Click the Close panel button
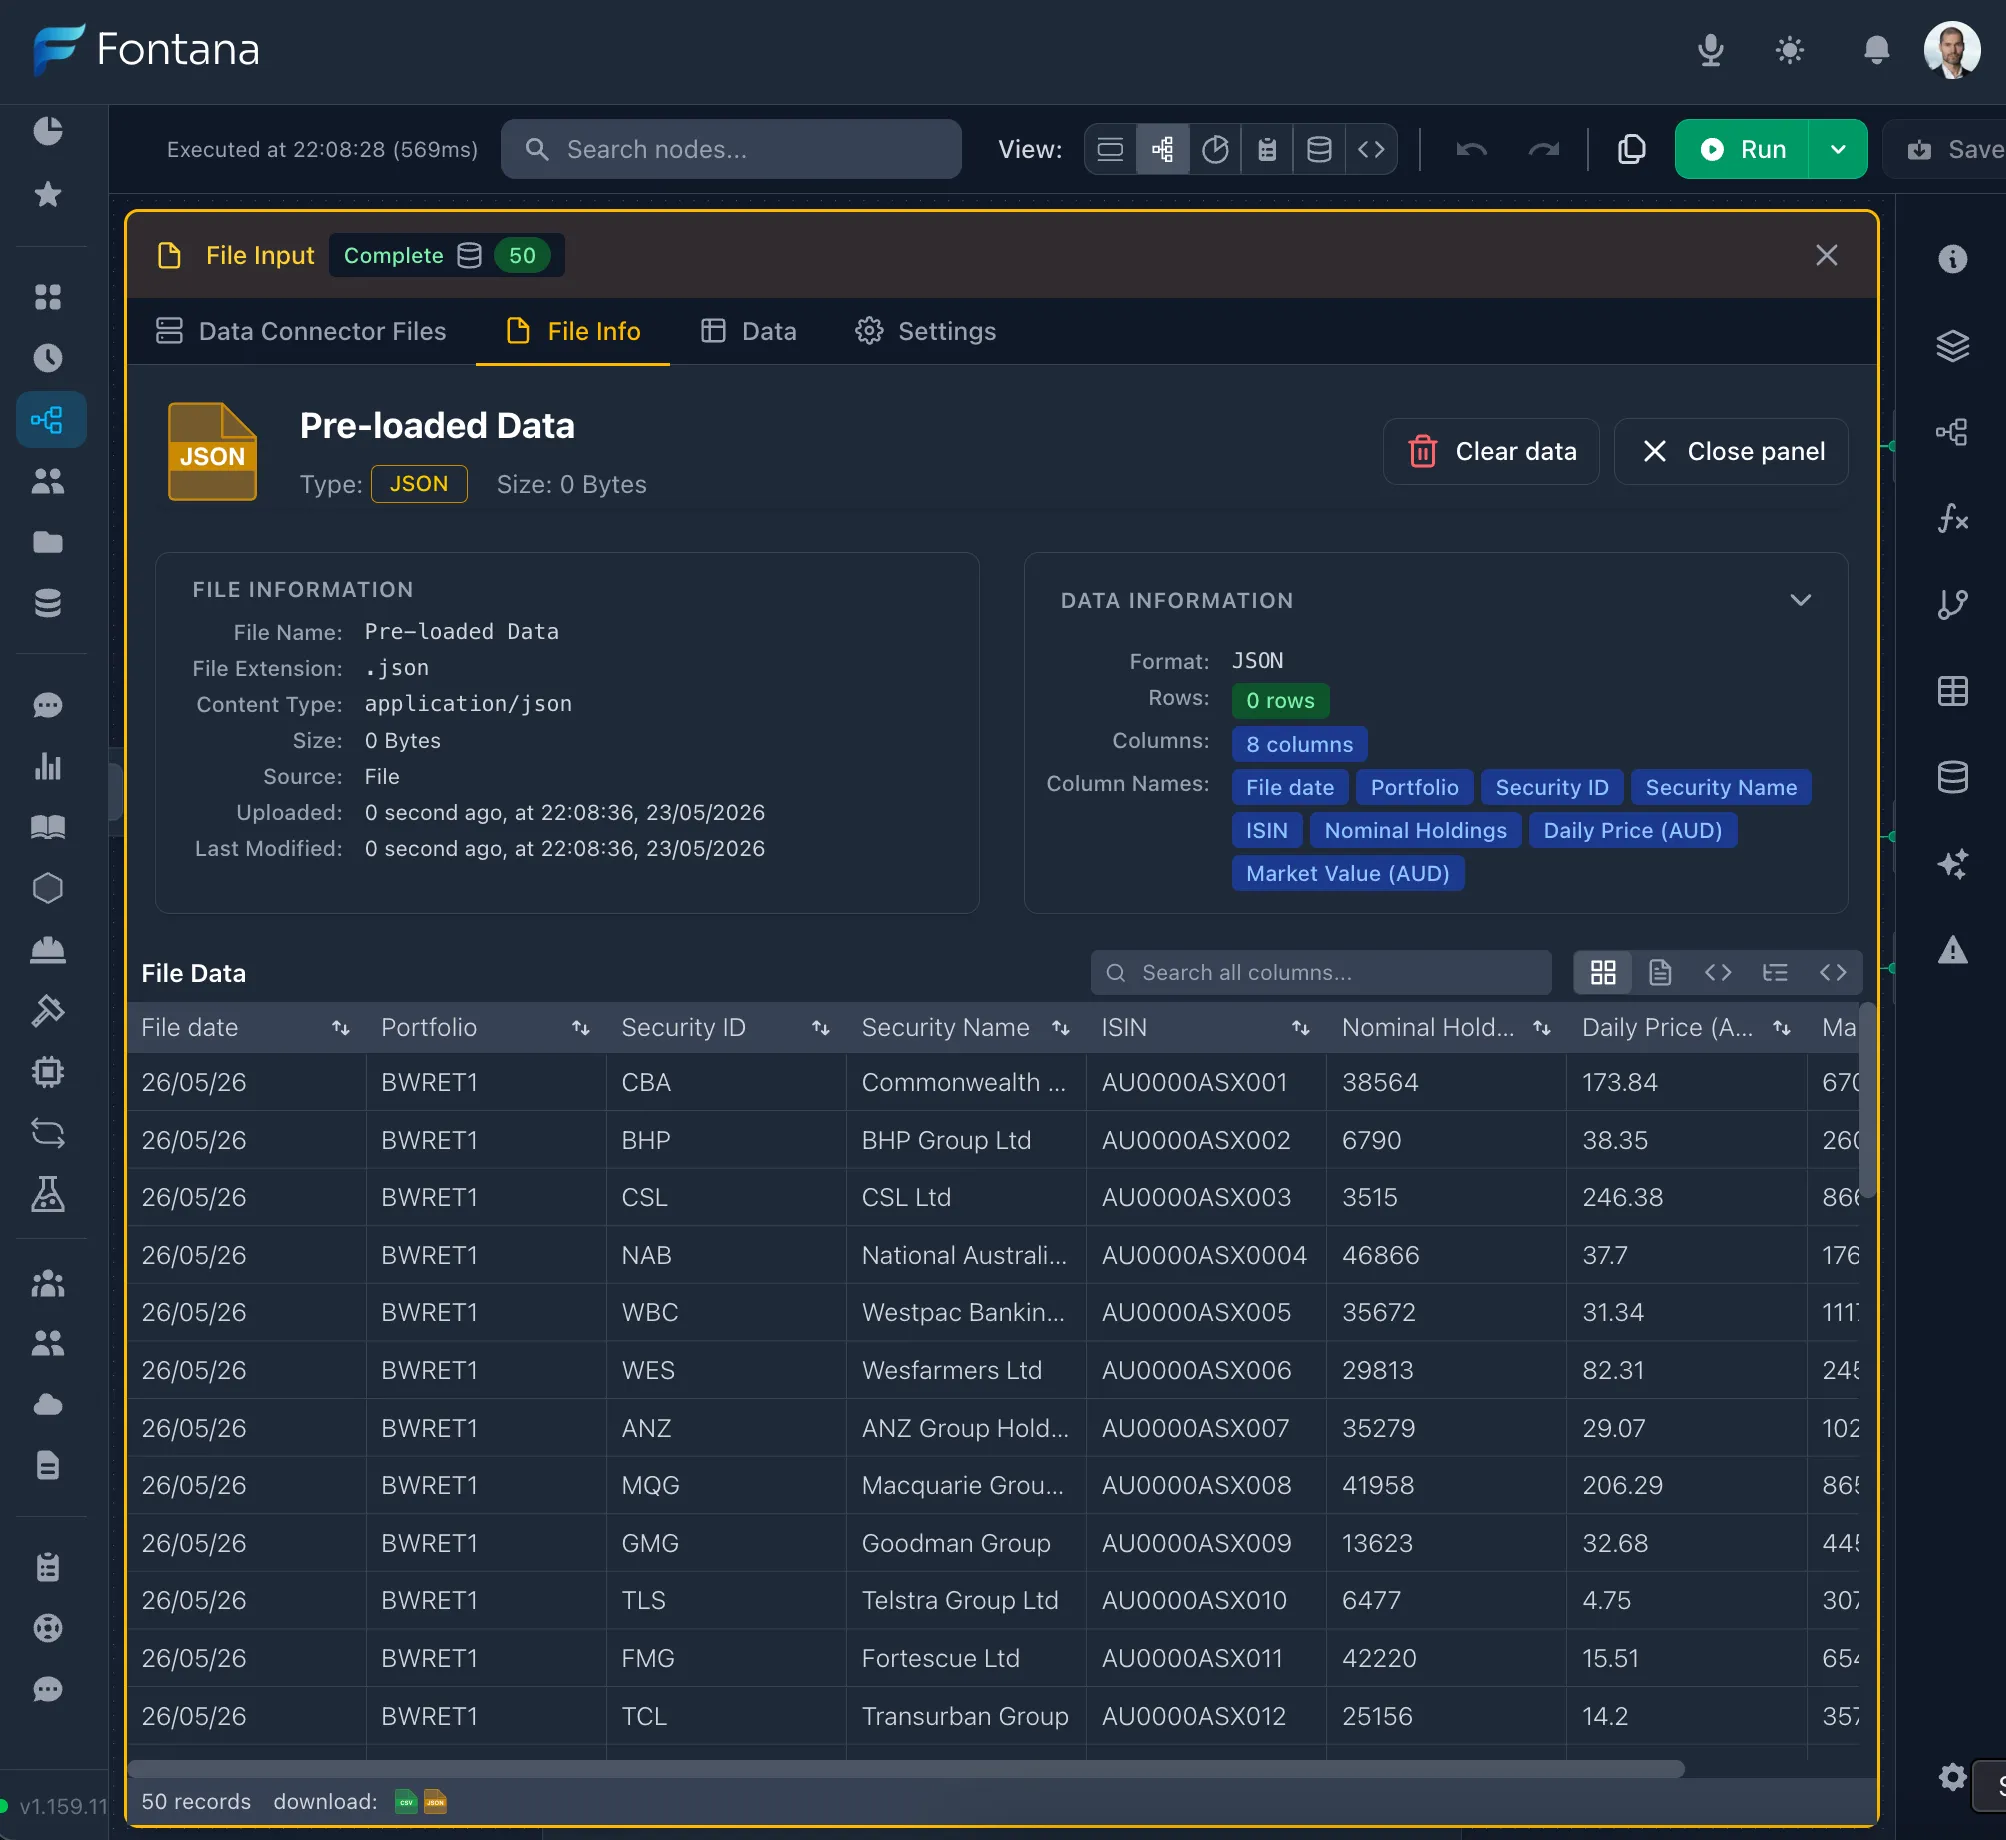2006x1840 pixels. click(x=1731, y=451)
